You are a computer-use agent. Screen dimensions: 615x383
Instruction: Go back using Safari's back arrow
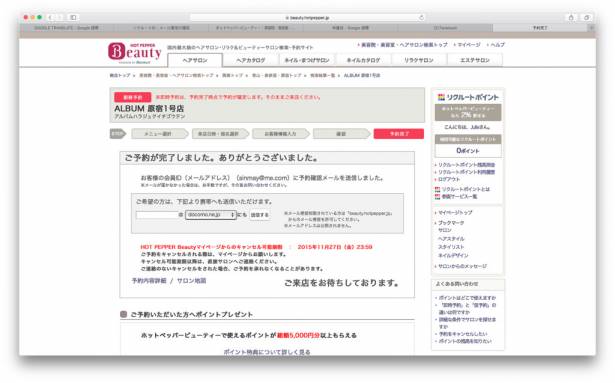click(x=50, y=17)
